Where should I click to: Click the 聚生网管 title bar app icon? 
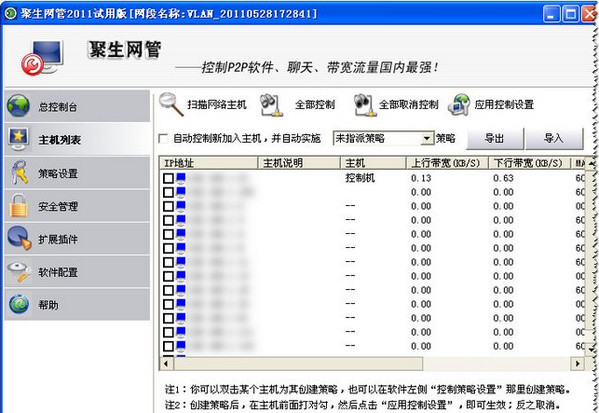pyautogui.click(x=11, y=13)
